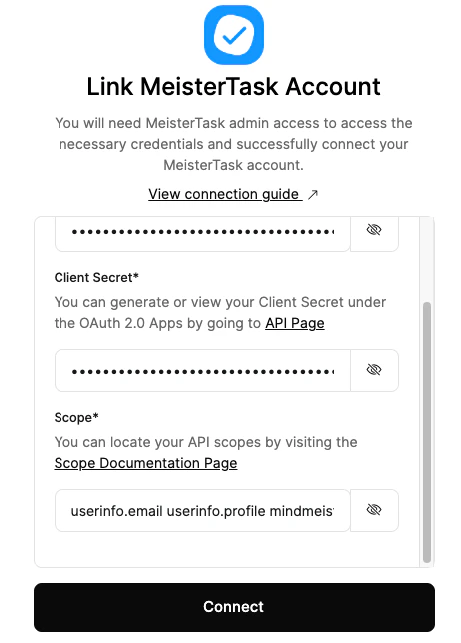Open the Scope Documentation Page link
The height and width of the screenshot is (643, 461).
(146, 463)
